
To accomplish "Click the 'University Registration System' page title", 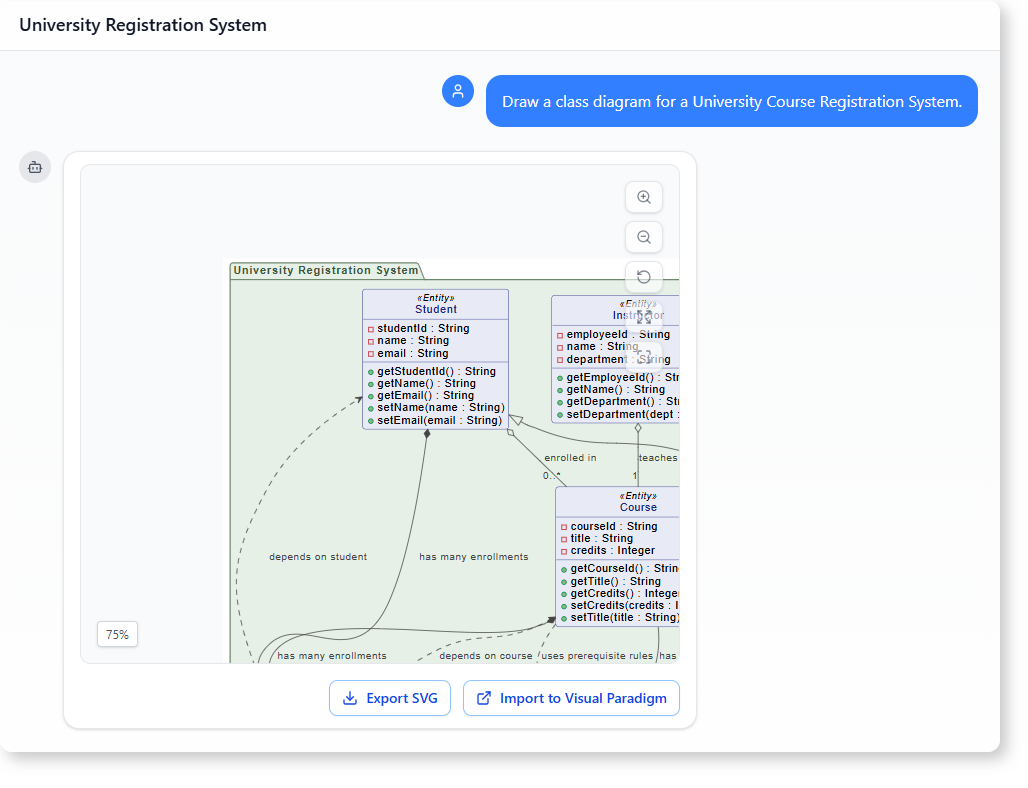I will [x=143, y=25].
